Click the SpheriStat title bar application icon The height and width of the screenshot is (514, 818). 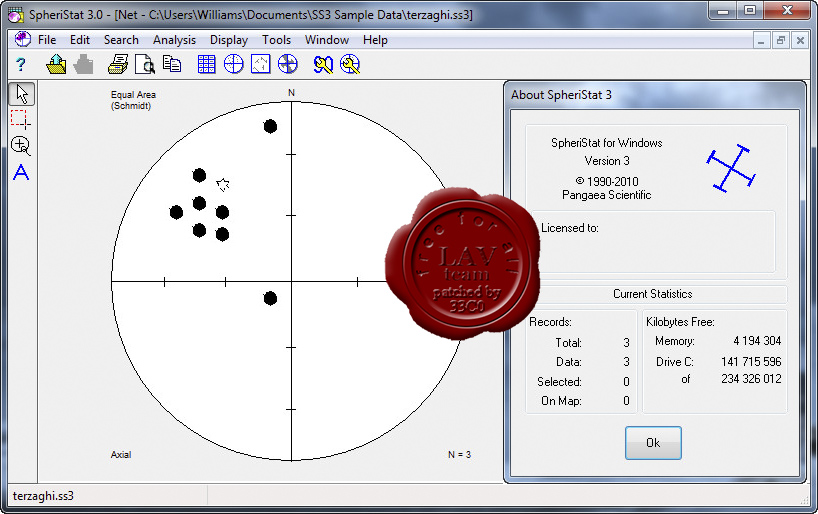(16, 15)
